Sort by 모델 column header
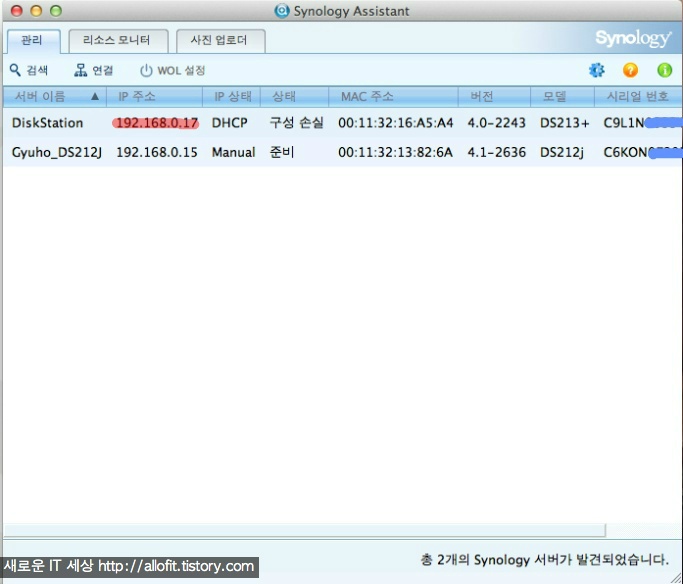Screen dimensions: 683x584 562,96
